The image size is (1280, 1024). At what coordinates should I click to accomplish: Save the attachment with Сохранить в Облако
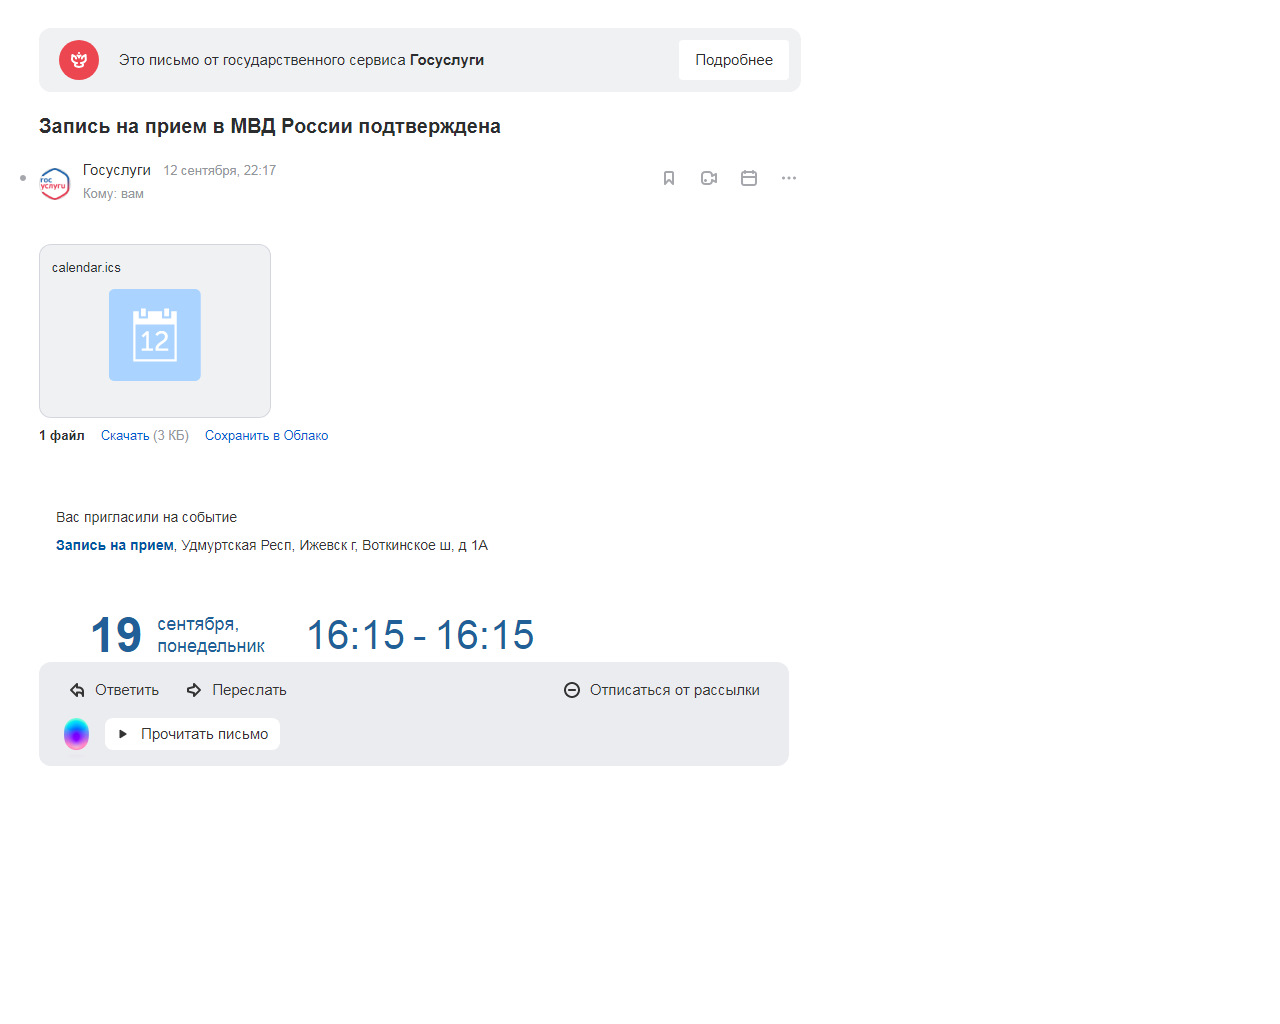click(266, 435)
